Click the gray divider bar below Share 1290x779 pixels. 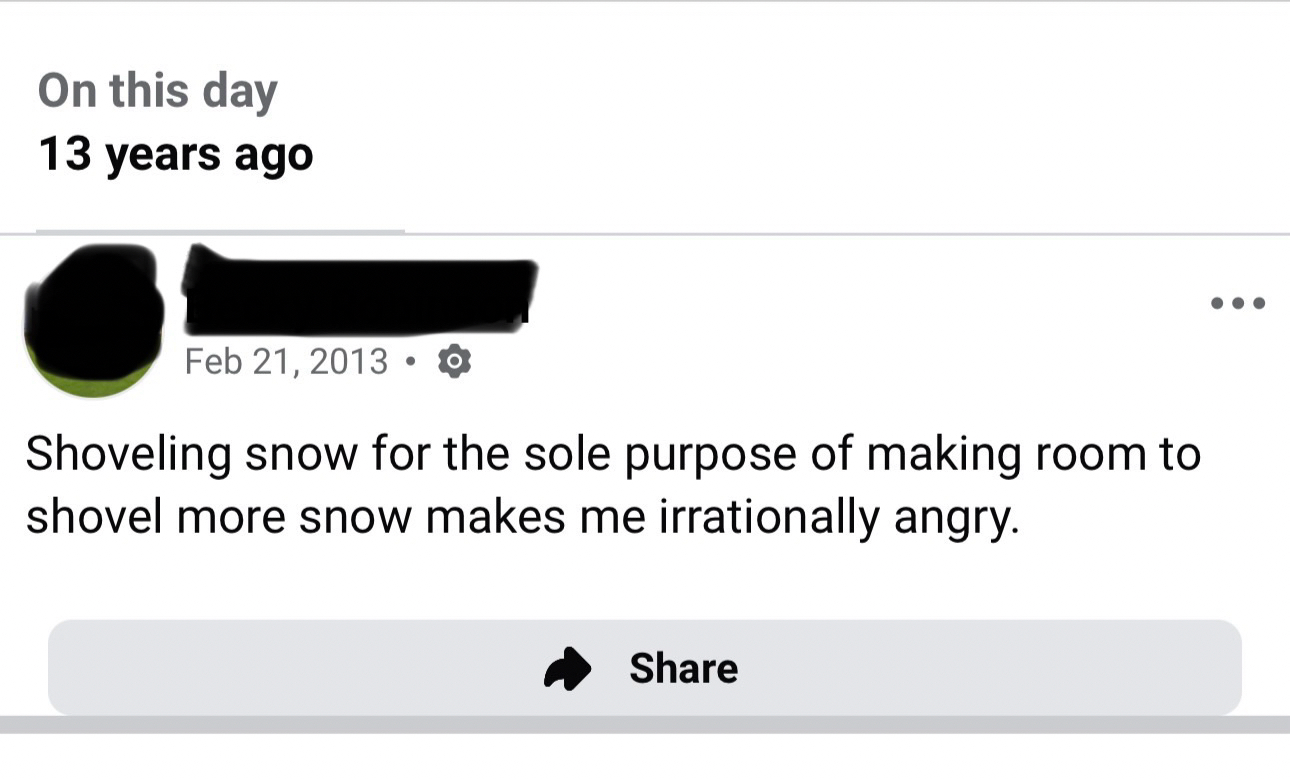pyautogui.click(x=645, y=725)
